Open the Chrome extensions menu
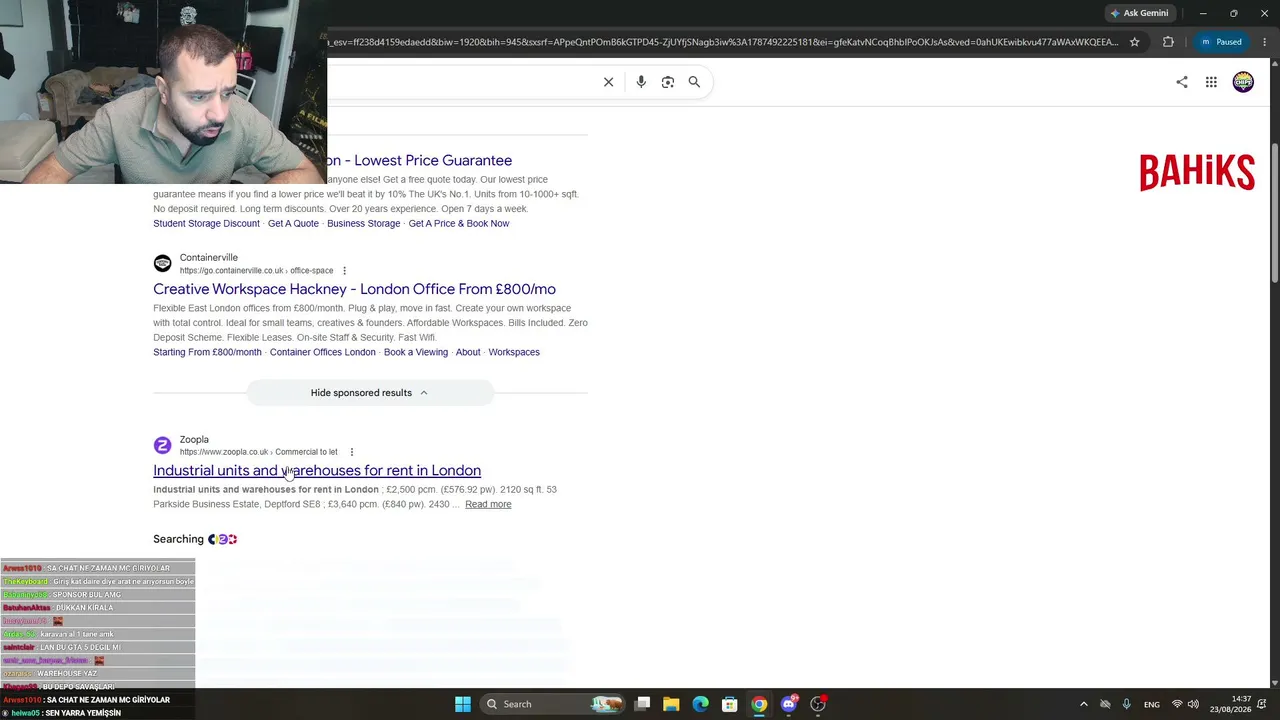Image resolution: width=1280 pixels, height=720 pixels. click(x=1168, y=42)
